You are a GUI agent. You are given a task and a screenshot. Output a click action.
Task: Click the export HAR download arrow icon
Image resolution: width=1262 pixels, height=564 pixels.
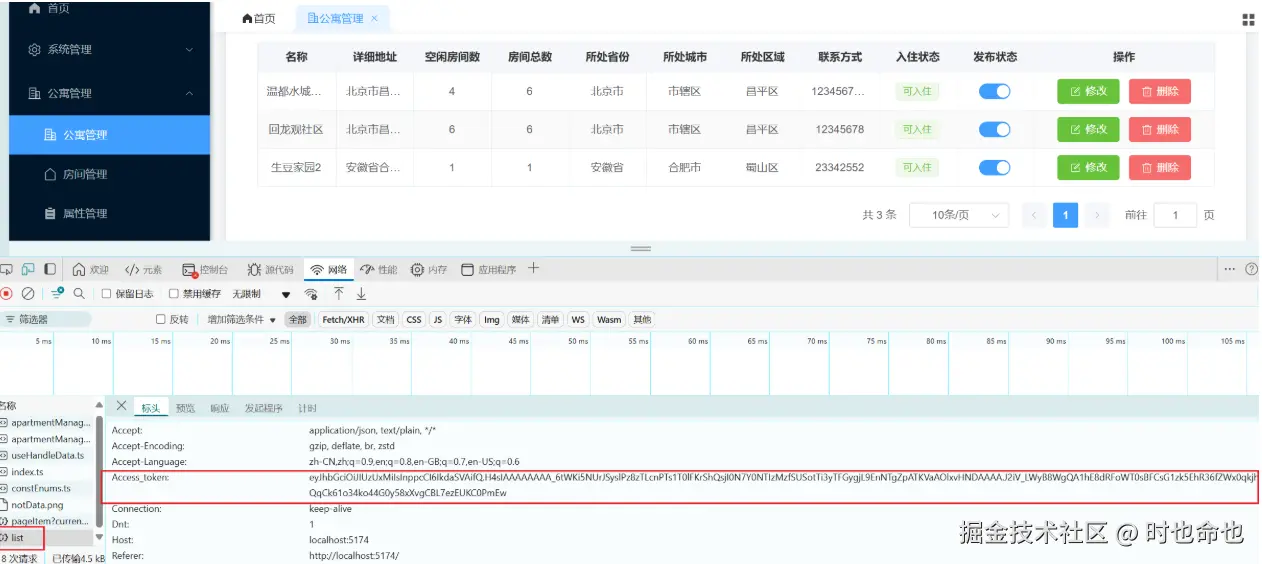coord(361,294)
